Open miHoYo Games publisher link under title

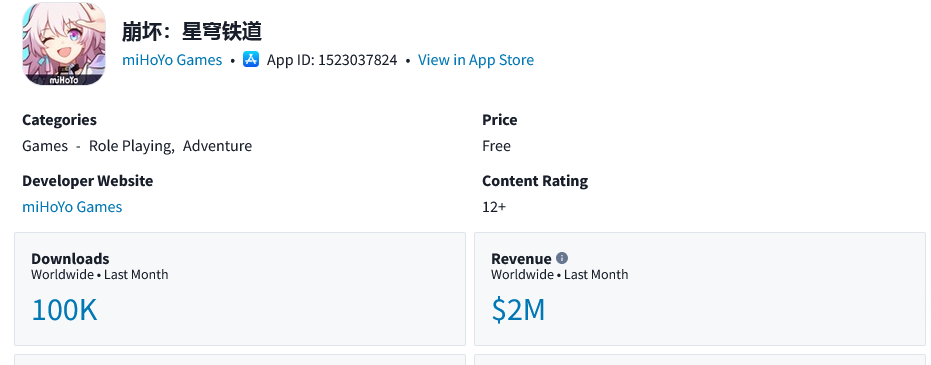pos(172,60)
